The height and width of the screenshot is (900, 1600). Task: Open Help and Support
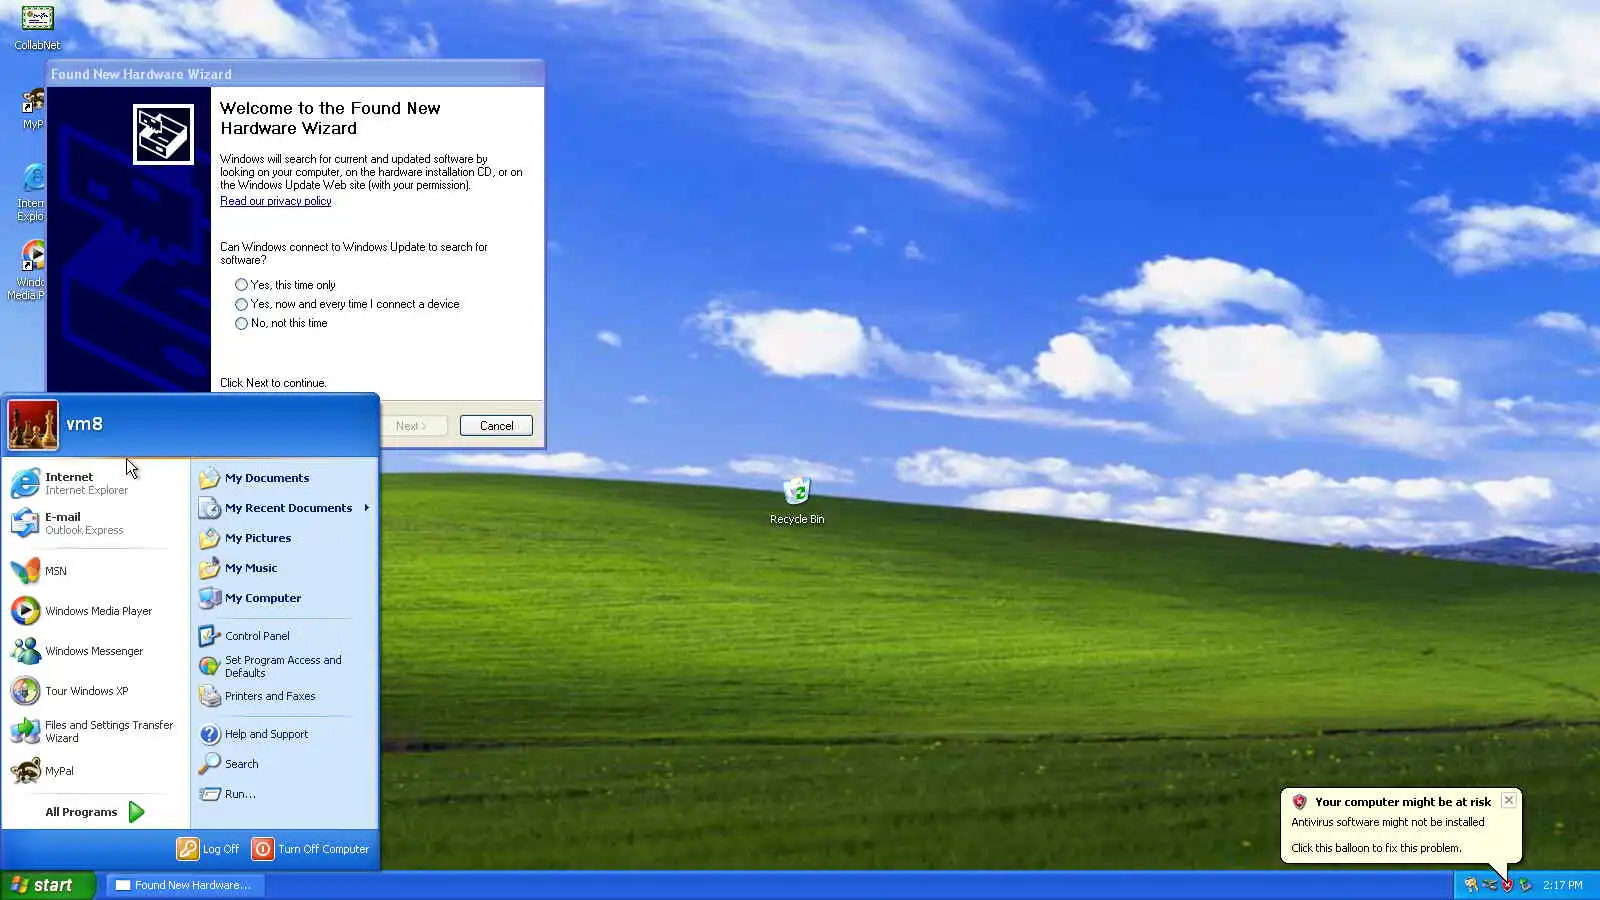[284, 734]
